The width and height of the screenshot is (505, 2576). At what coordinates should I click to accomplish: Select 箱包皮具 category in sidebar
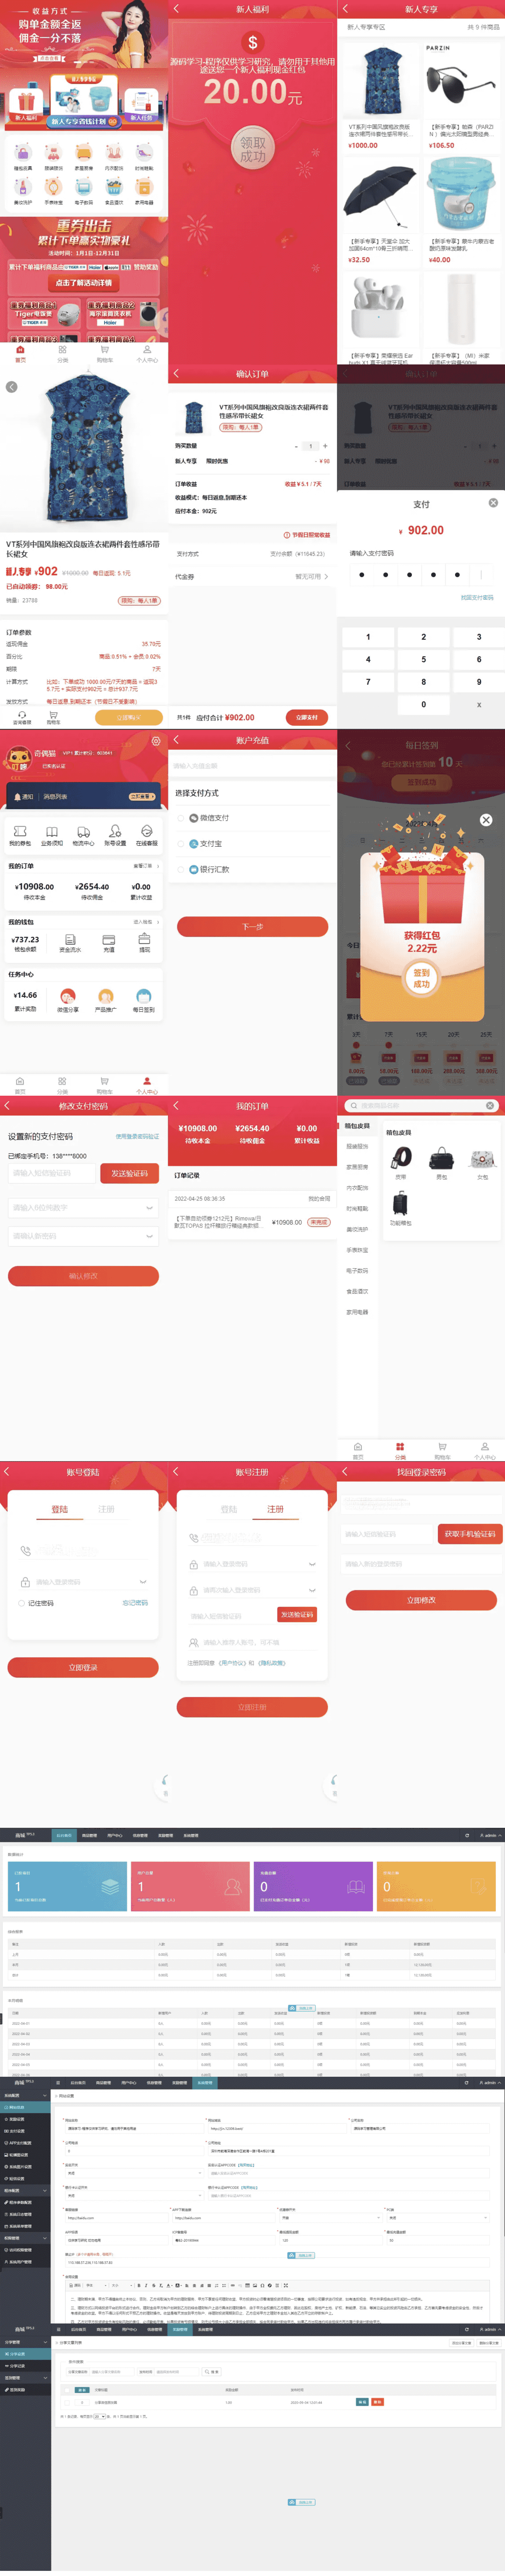point(357,1126)
